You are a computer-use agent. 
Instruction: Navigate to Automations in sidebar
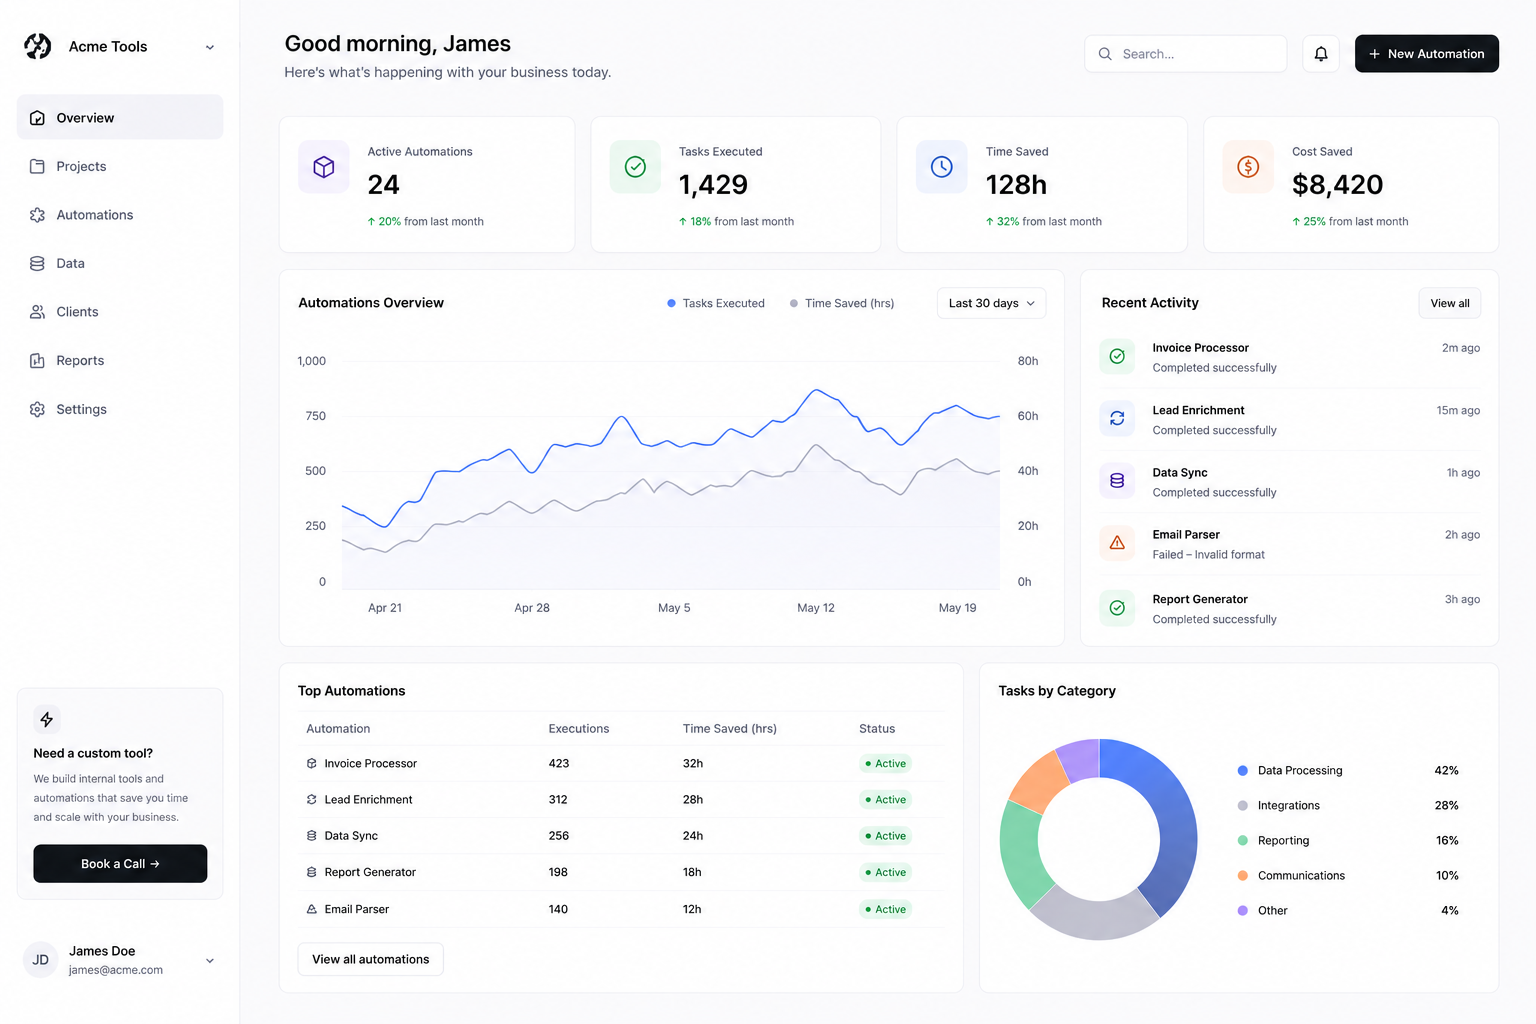[x=120, y=215]
